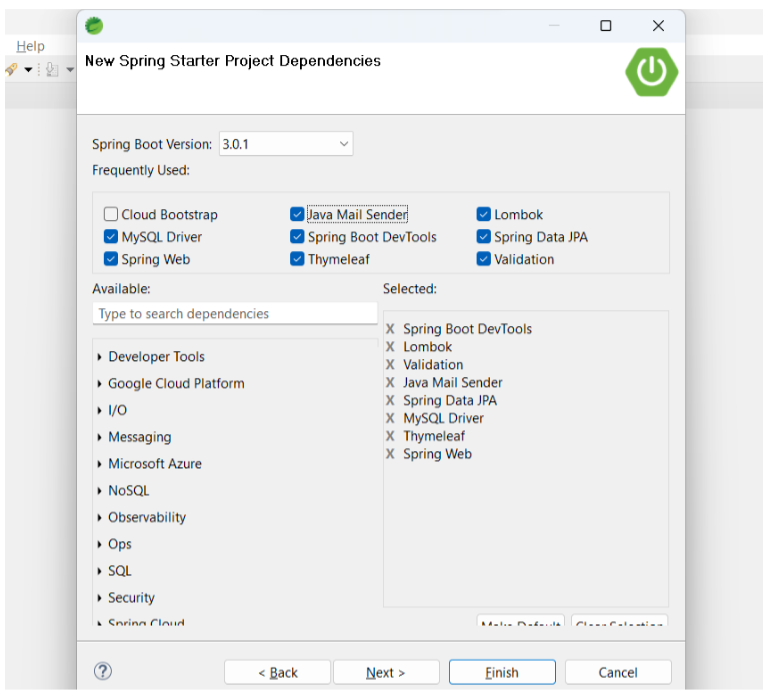
Task: Expand the Messaging category
Action: pos(100,437)
